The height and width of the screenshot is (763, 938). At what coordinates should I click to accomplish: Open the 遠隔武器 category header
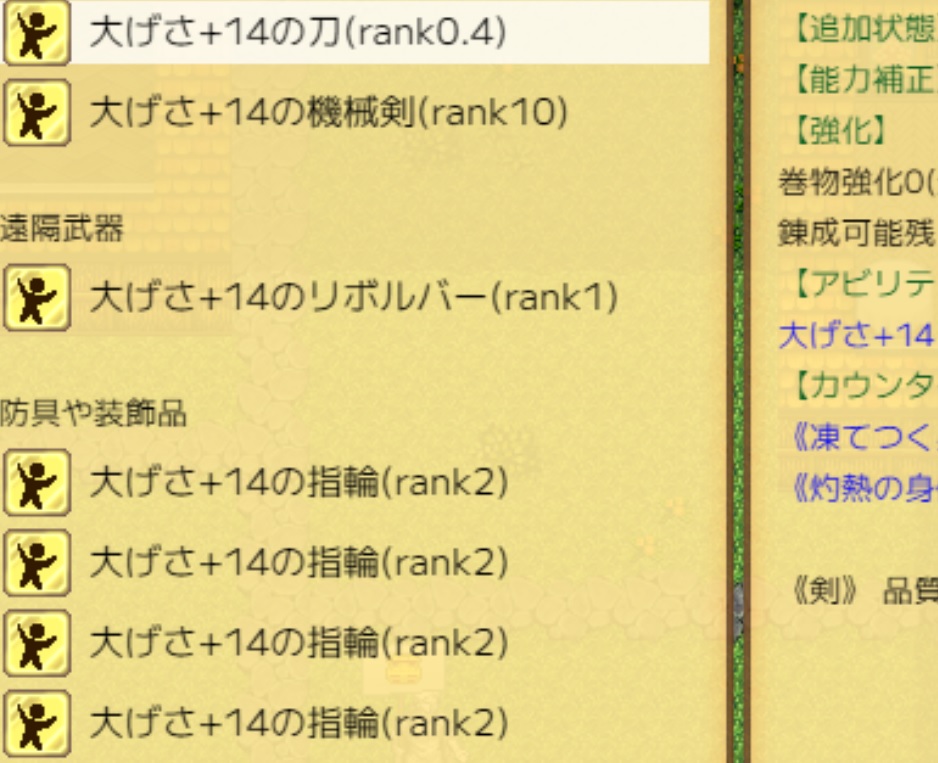click(62, 230)
